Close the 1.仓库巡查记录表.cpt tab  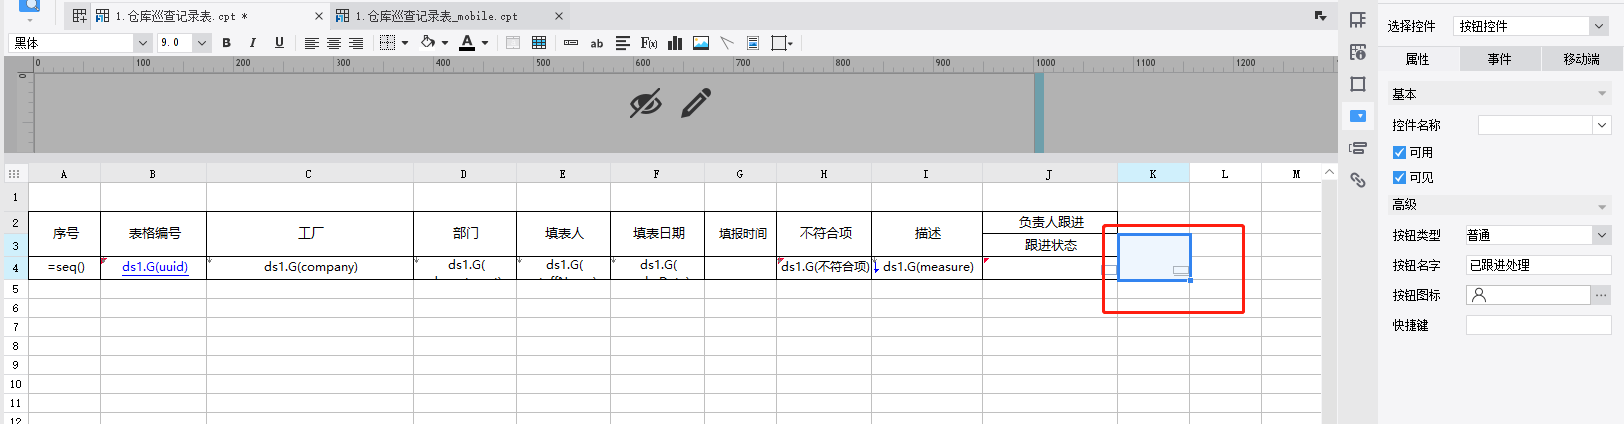click(x=319, y=16)
